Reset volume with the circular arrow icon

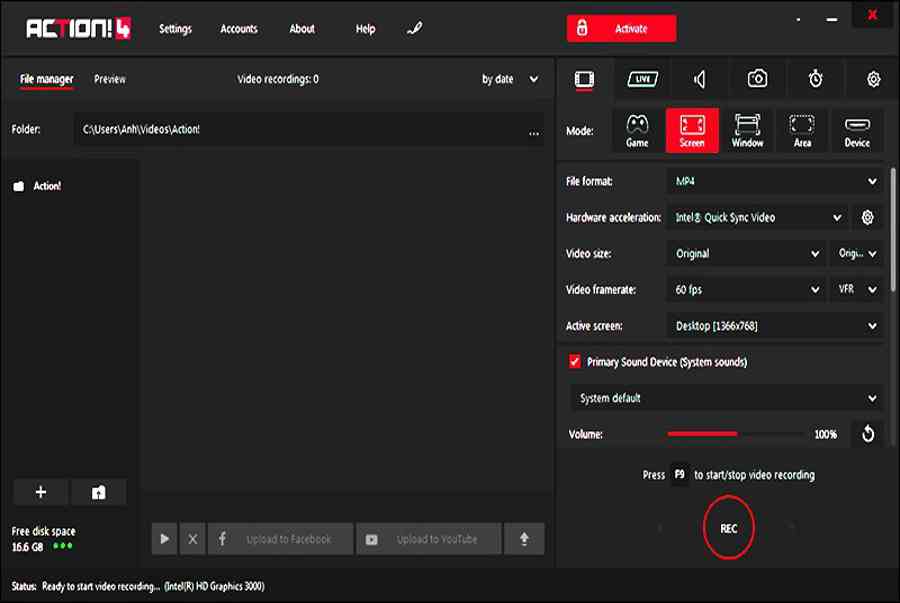[867, 434]
